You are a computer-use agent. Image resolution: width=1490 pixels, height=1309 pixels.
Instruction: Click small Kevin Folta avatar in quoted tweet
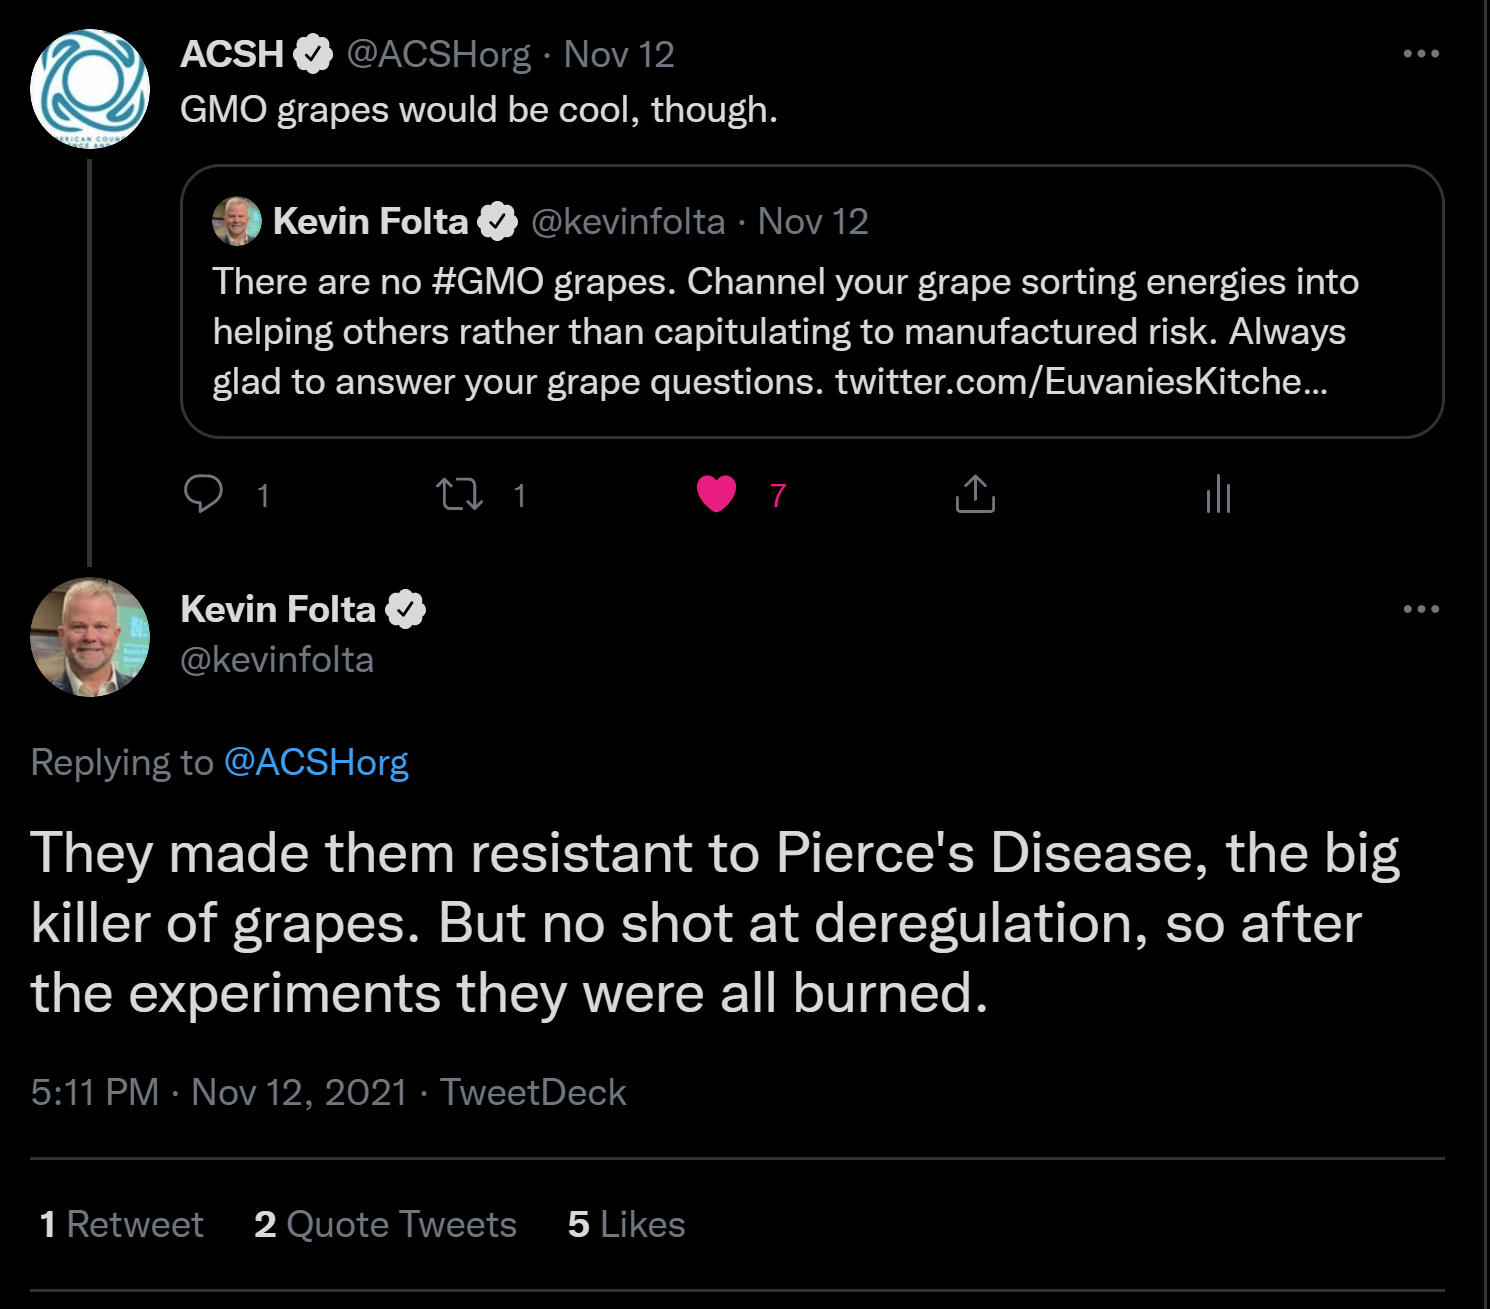237,221
